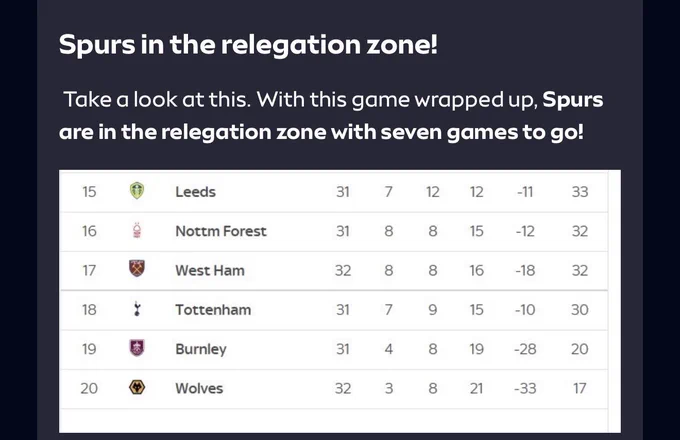Select the Nottm Forest team name
Viewport: 680px width, 440px height.
pyautogui.click(x=221, y=231)
